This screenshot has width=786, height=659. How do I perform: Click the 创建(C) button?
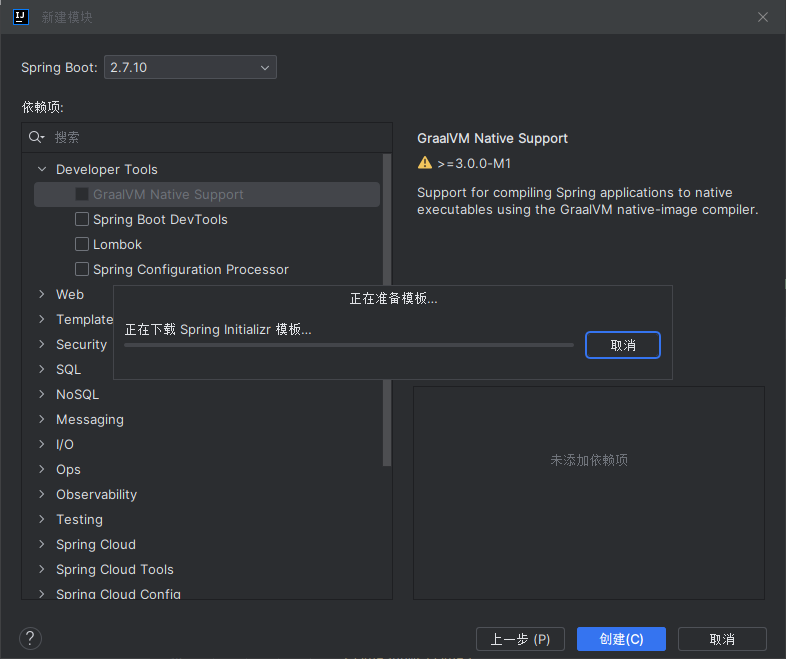621,639
